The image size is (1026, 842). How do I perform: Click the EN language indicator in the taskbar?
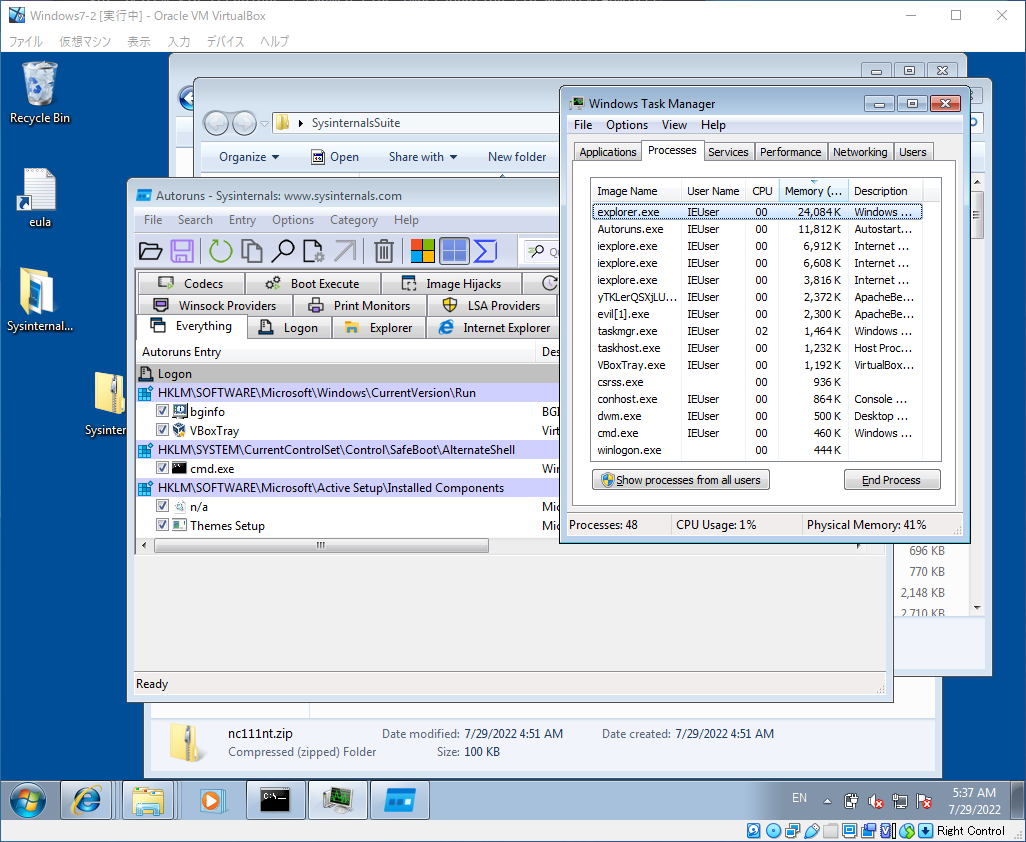799,798
